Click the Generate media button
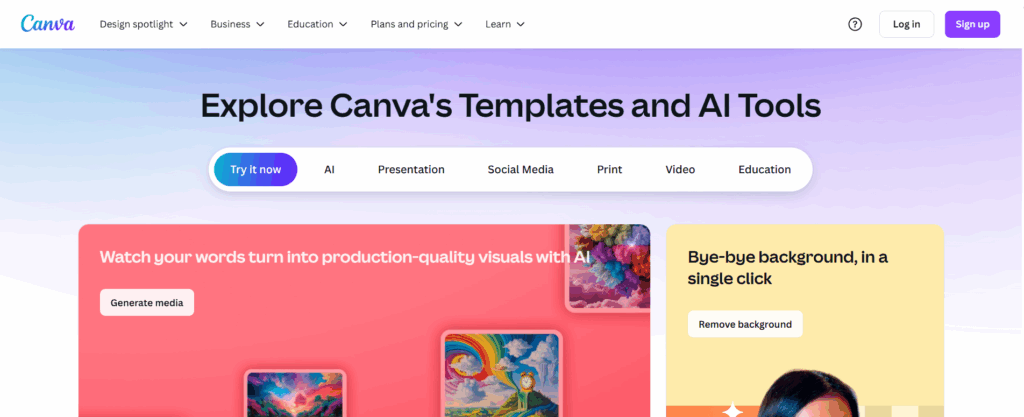The image size is (1024, 417). point(147,302)
